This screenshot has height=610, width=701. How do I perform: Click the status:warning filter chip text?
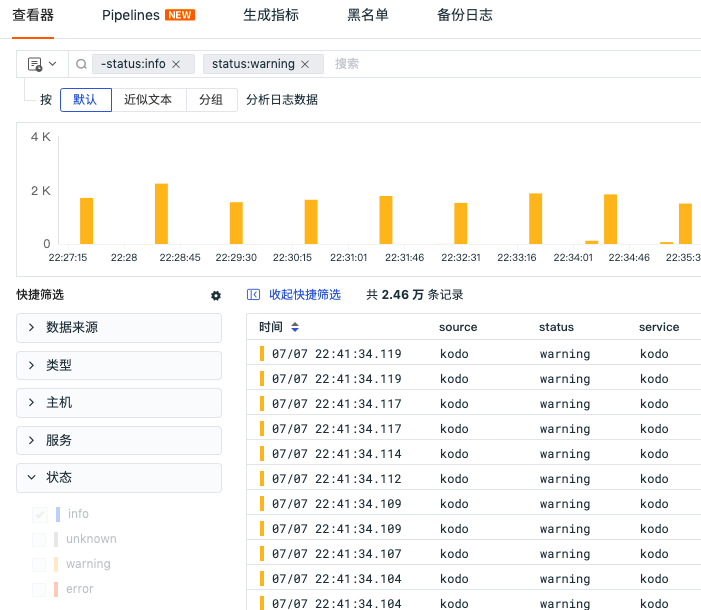point(253,64)
